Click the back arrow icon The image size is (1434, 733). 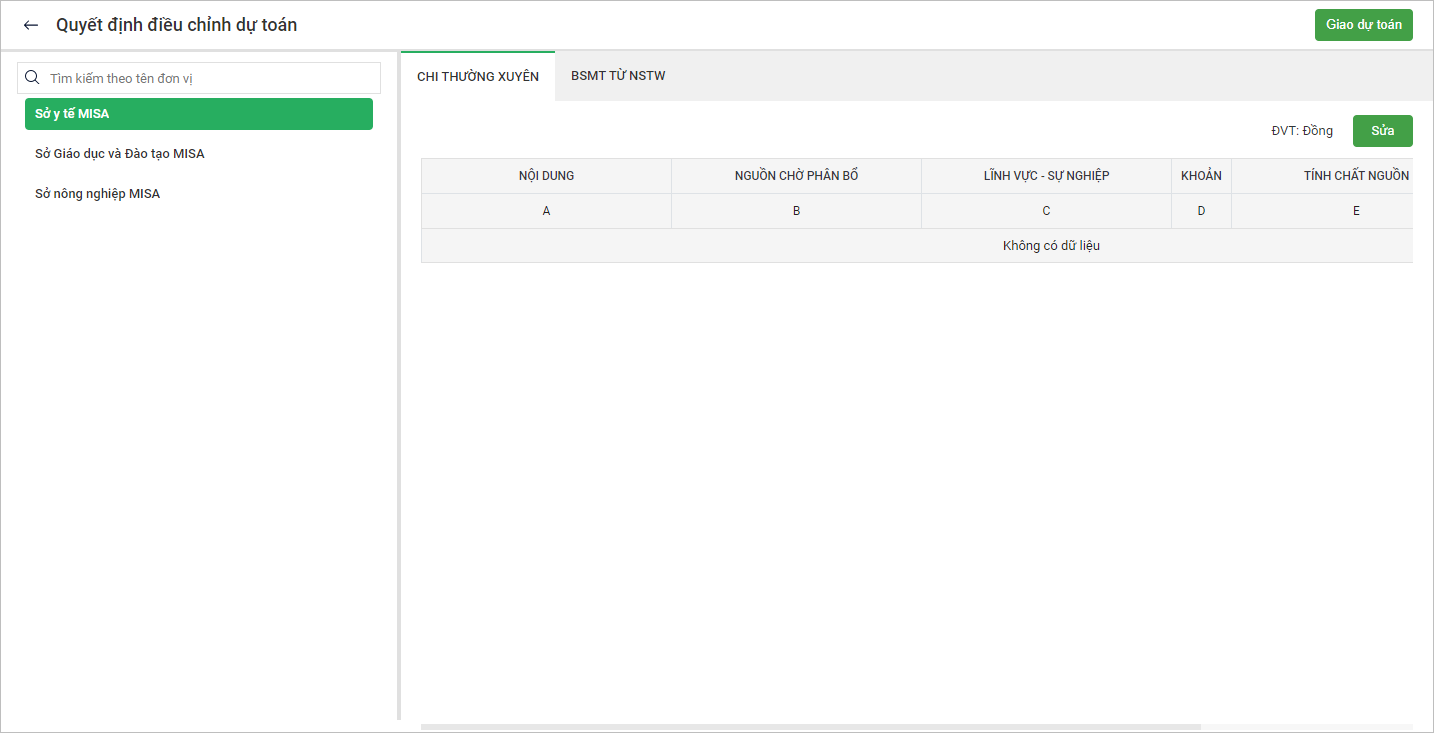click(x=31, y=25)
